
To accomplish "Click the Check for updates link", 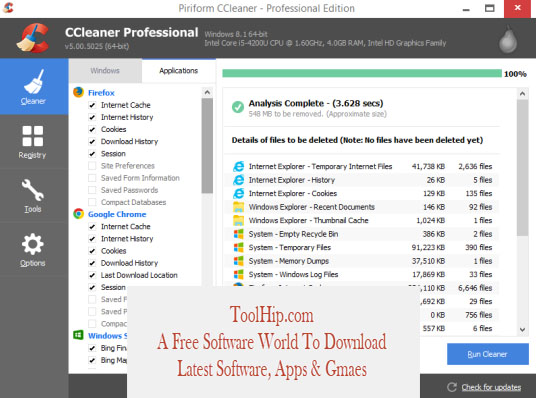I will [x=491, y=387].
